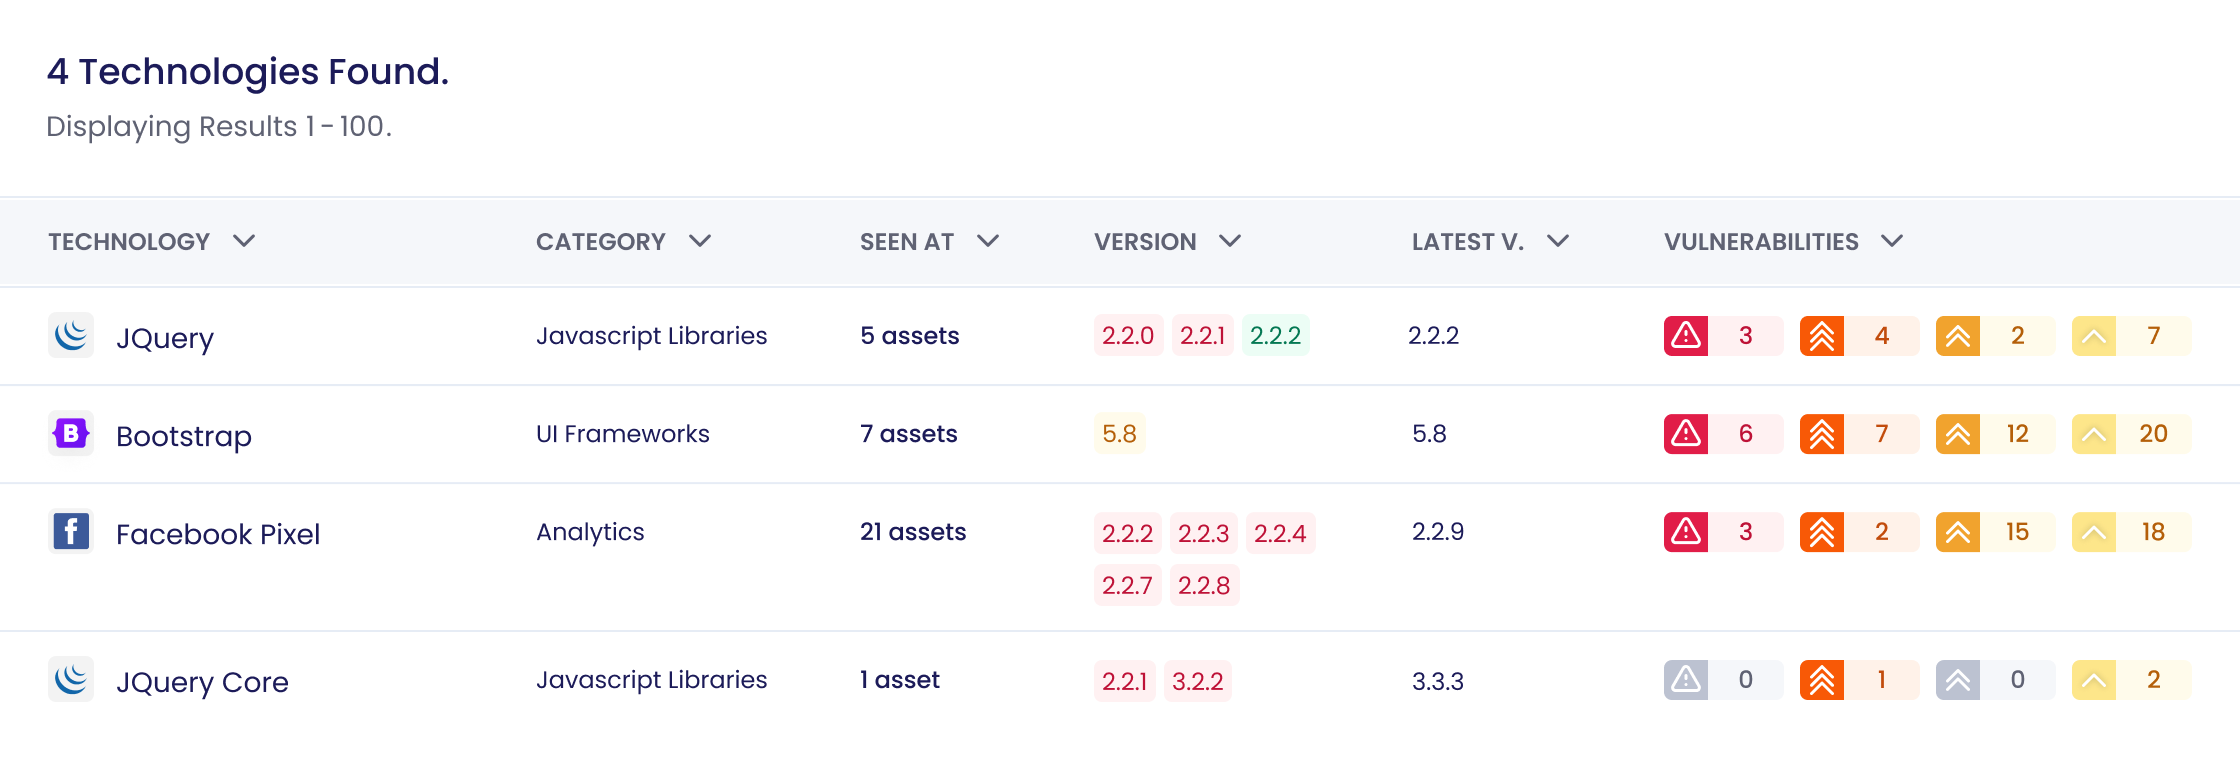The height and width of the screenshot is (778, 2240).
Task: Click the JQuery Core logo icon
Action: [x=71, y=679]
